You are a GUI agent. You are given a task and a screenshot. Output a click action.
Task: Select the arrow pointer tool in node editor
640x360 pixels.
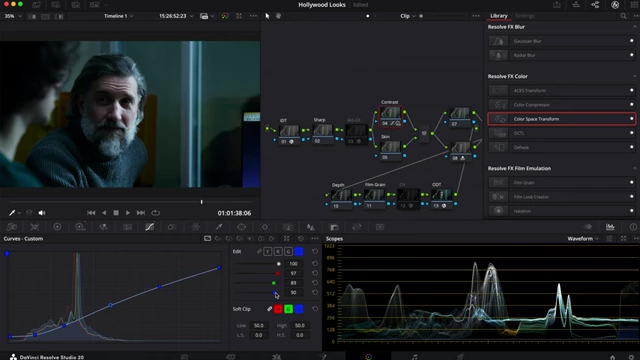267,16
